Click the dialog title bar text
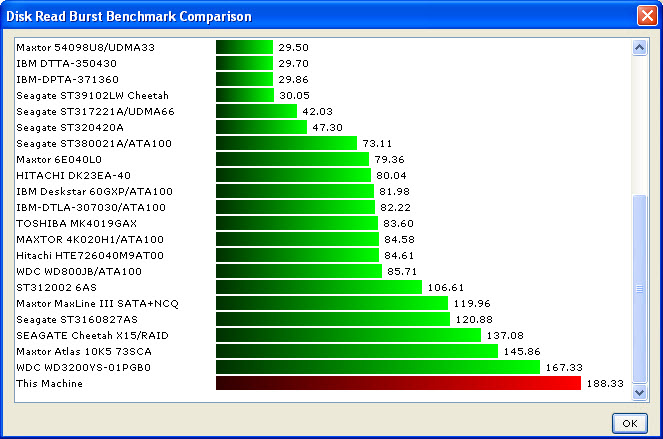Screen dimensions: 663x439 coord(129,16)
